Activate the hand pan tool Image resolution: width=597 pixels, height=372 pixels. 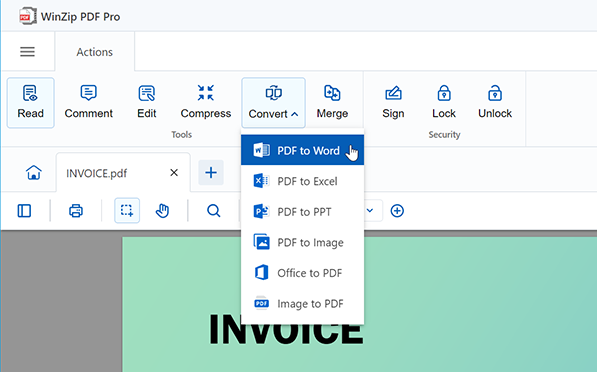[x=163, y=211]
